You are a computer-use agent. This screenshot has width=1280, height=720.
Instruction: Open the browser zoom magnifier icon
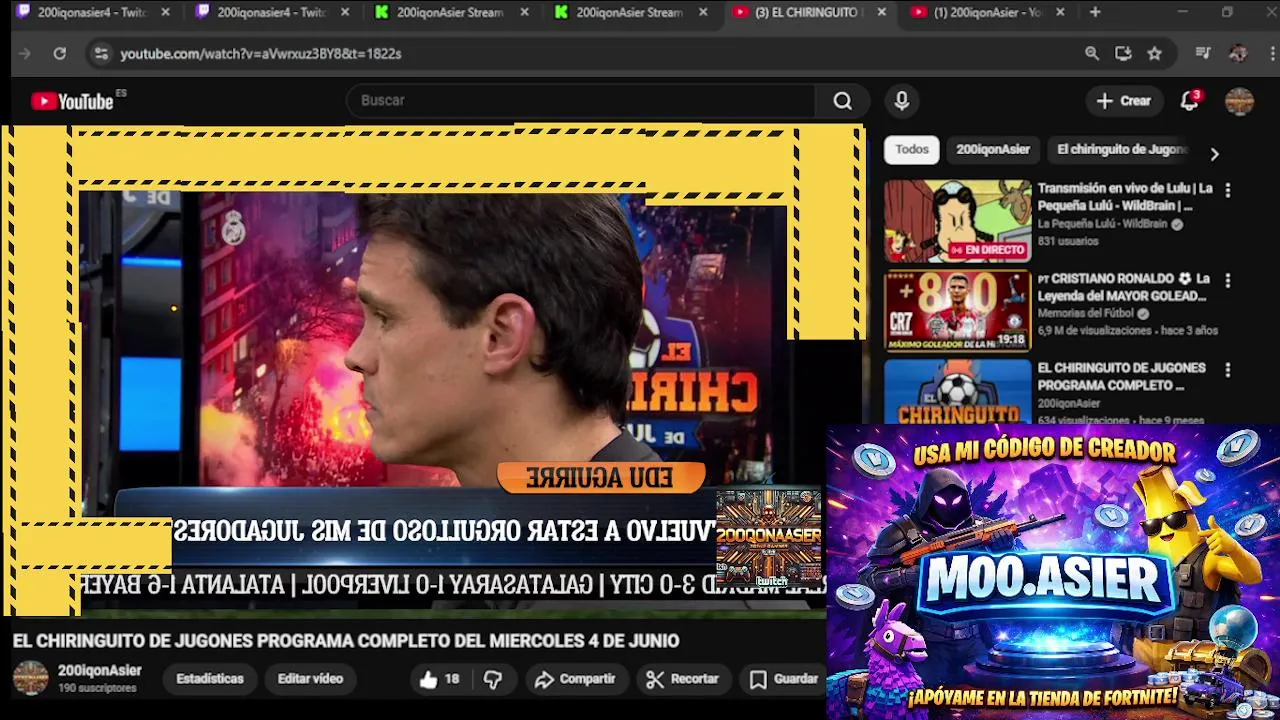tap(1092, 54)
